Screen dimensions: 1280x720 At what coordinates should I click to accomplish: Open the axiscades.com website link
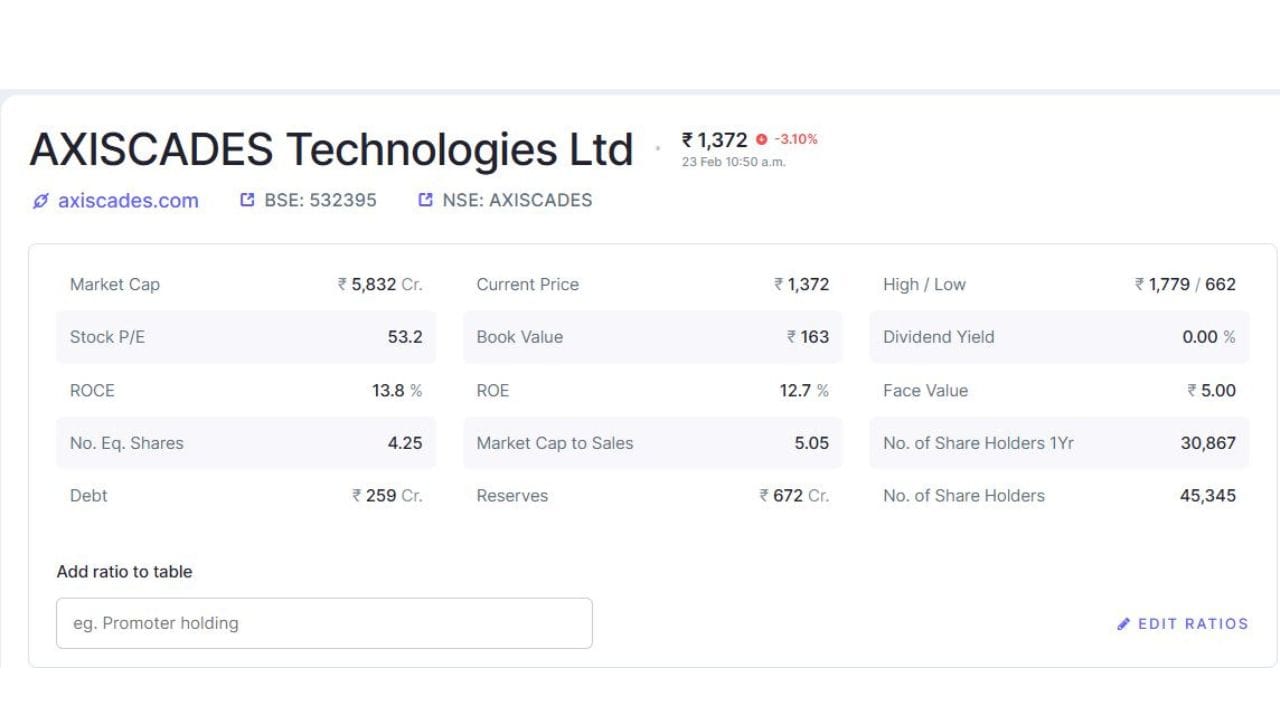(128, 201)
